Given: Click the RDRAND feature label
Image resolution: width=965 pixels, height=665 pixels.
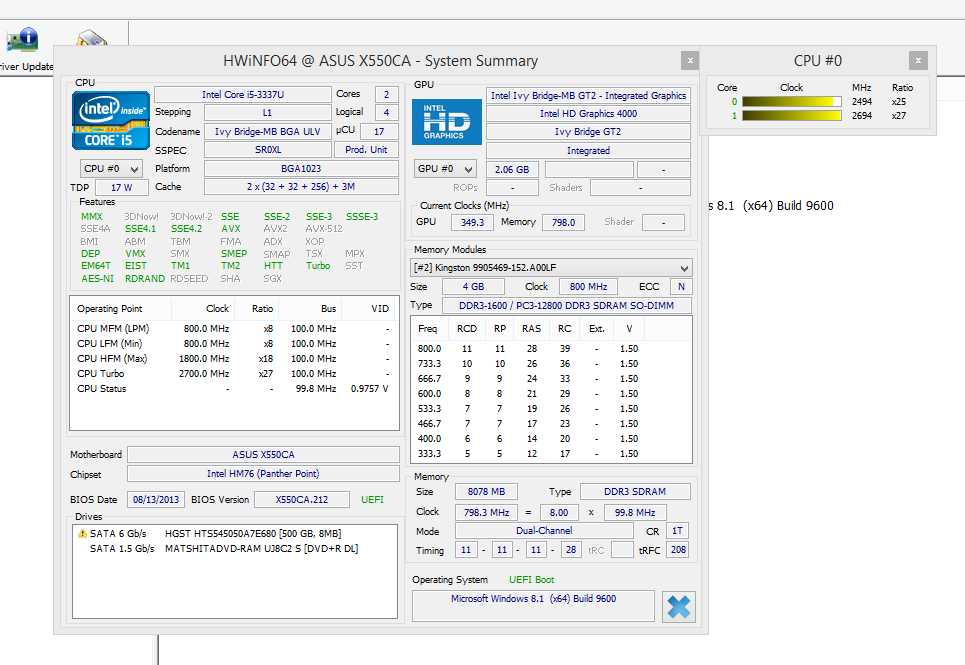Looking at the screenshot, I should click(145, 279).
